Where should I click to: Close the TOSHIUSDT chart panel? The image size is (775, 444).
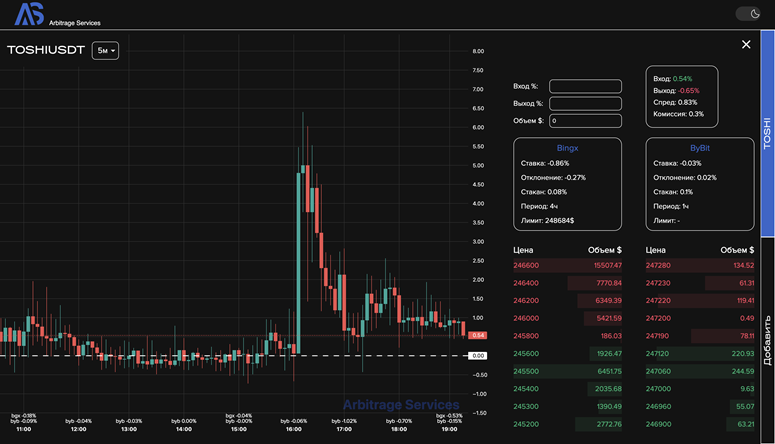(x=745, y=44)
